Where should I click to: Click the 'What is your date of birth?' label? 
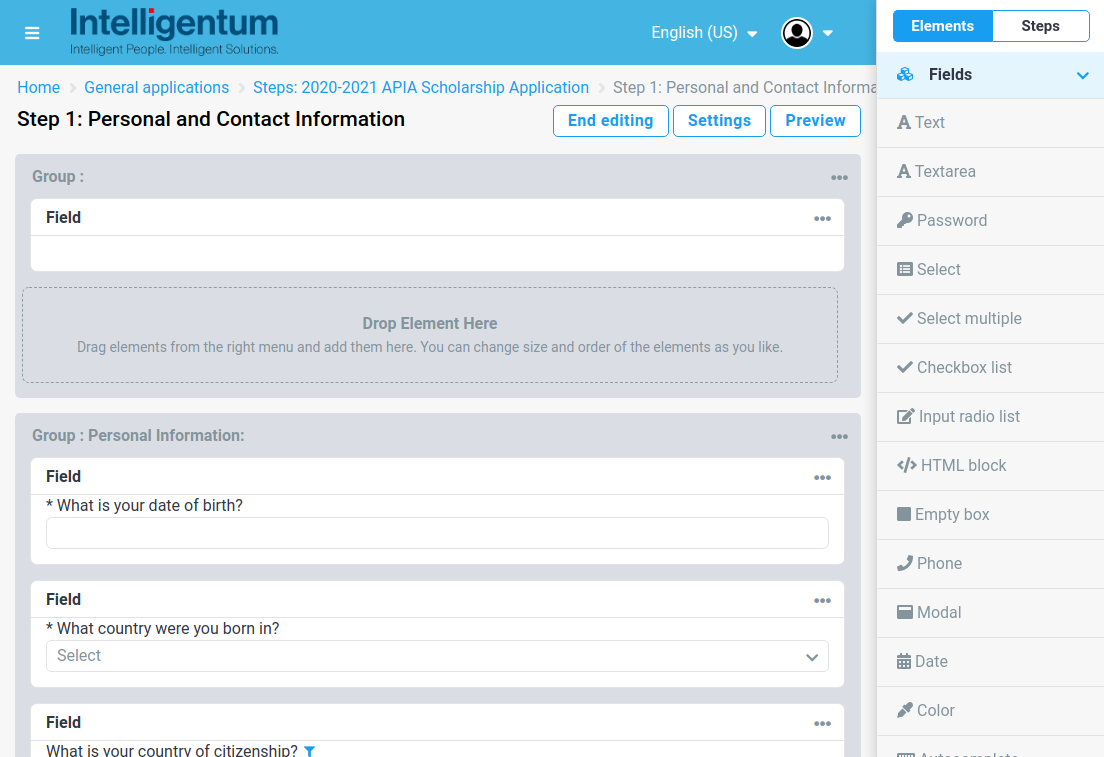[x=144, y=506]
